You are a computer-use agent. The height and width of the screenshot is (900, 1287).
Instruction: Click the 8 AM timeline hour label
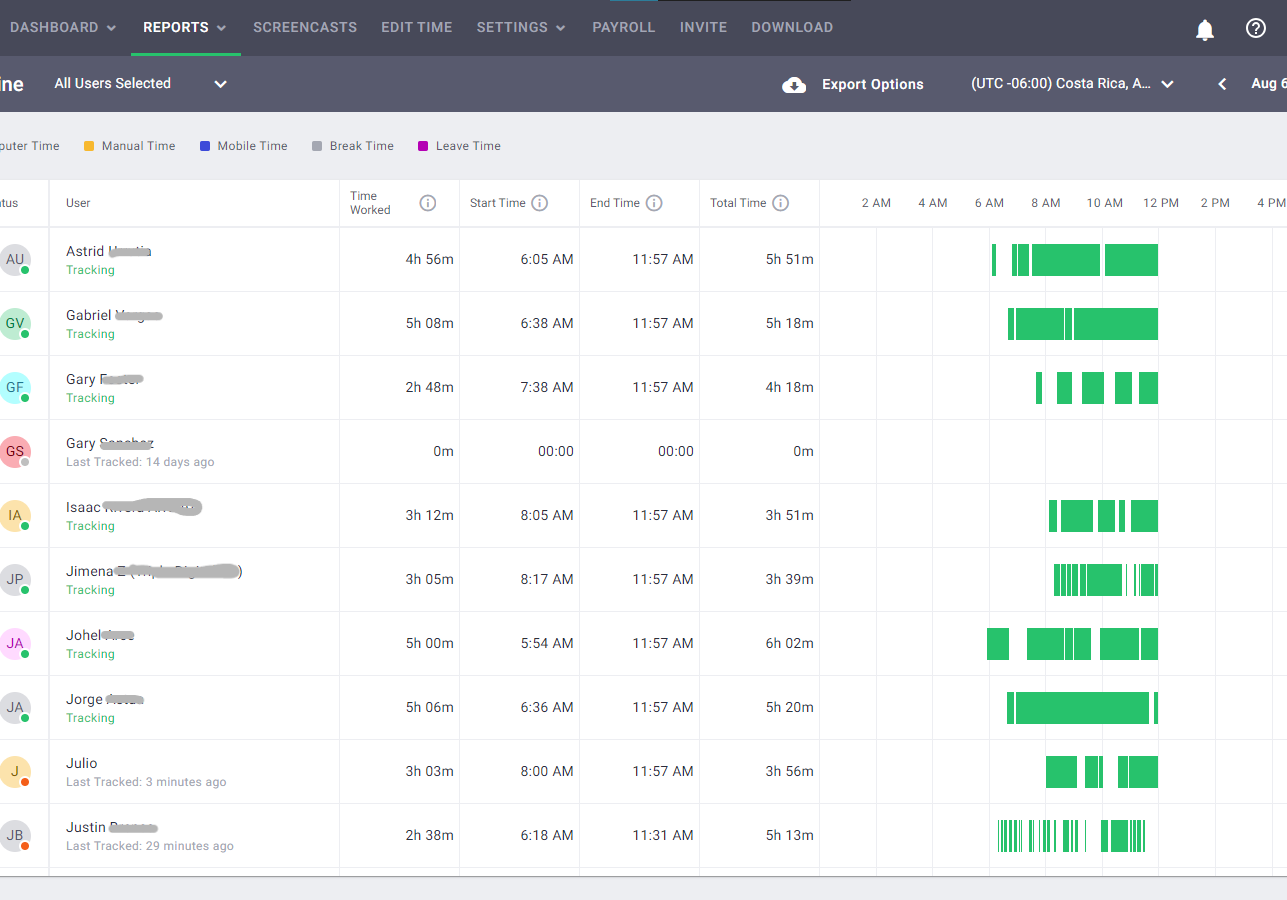pos(1046,203)
